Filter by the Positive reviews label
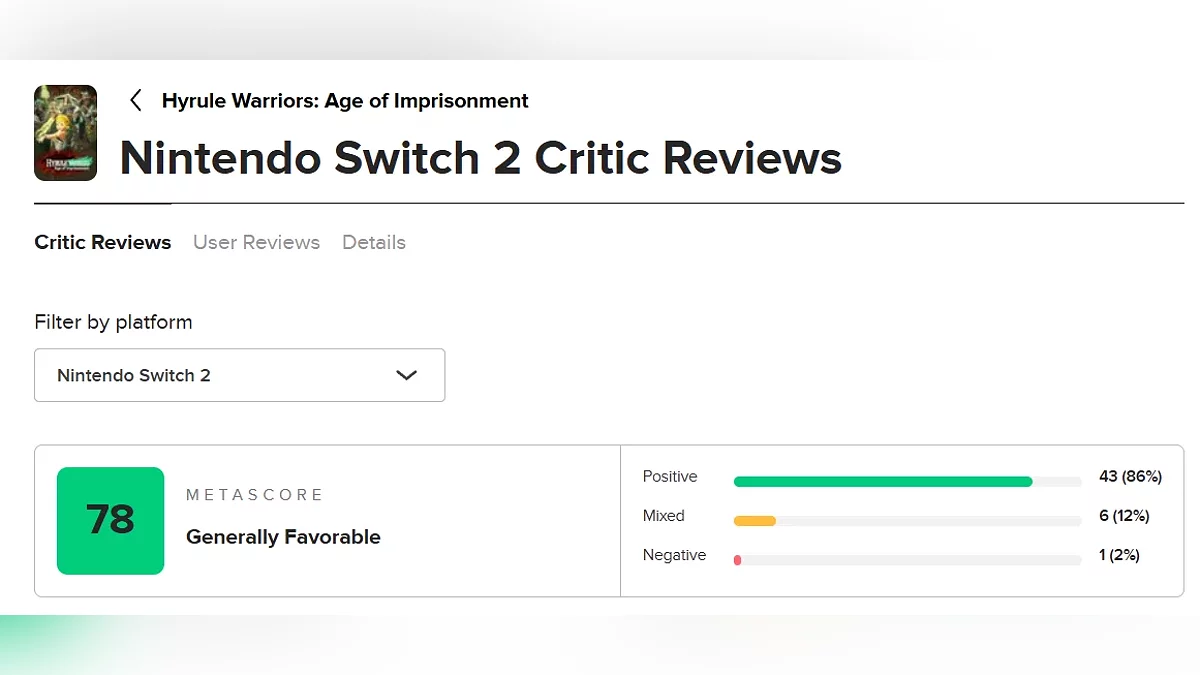 [x=670, y=477]
